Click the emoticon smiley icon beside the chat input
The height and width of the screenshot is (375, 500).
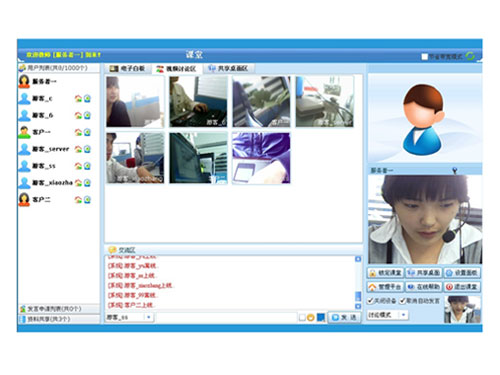[311, 318]
